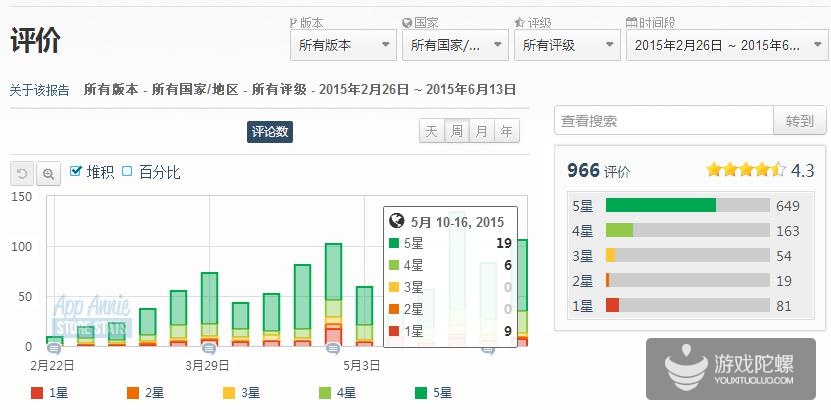
Task: Click the 转到 go button
Action: (x=799, y=121)
